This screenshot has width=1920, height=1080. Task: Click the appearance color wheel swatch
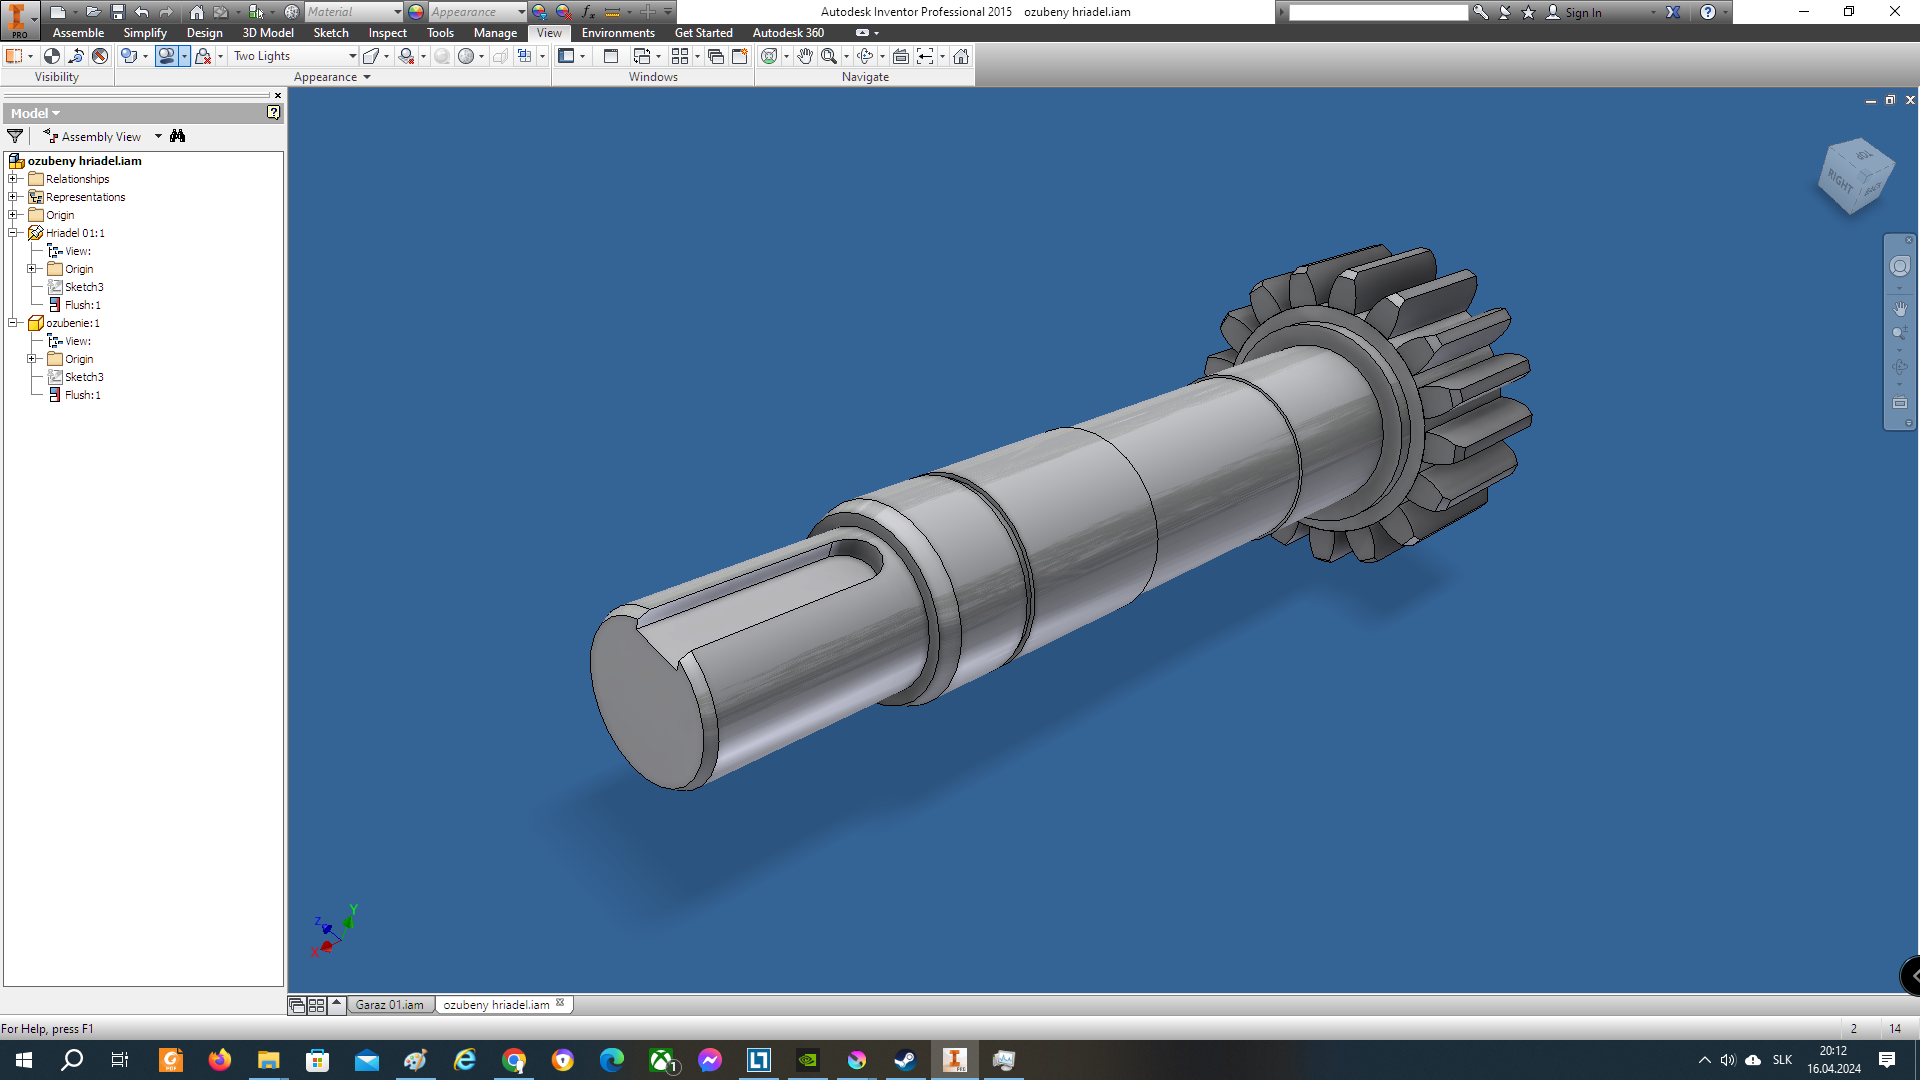416,12
